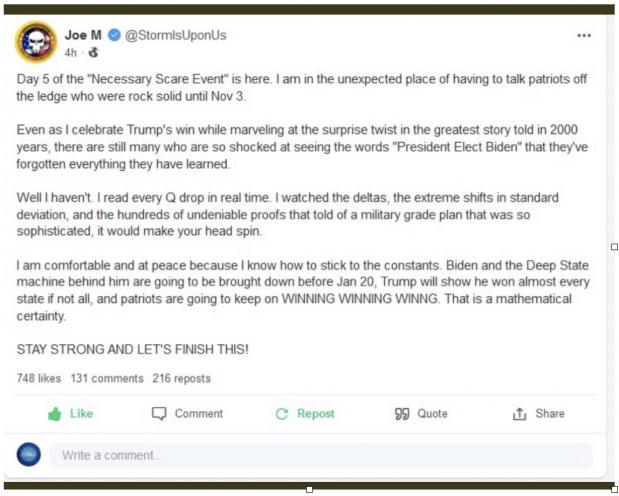View the 216 reposts list

point(182,378)
